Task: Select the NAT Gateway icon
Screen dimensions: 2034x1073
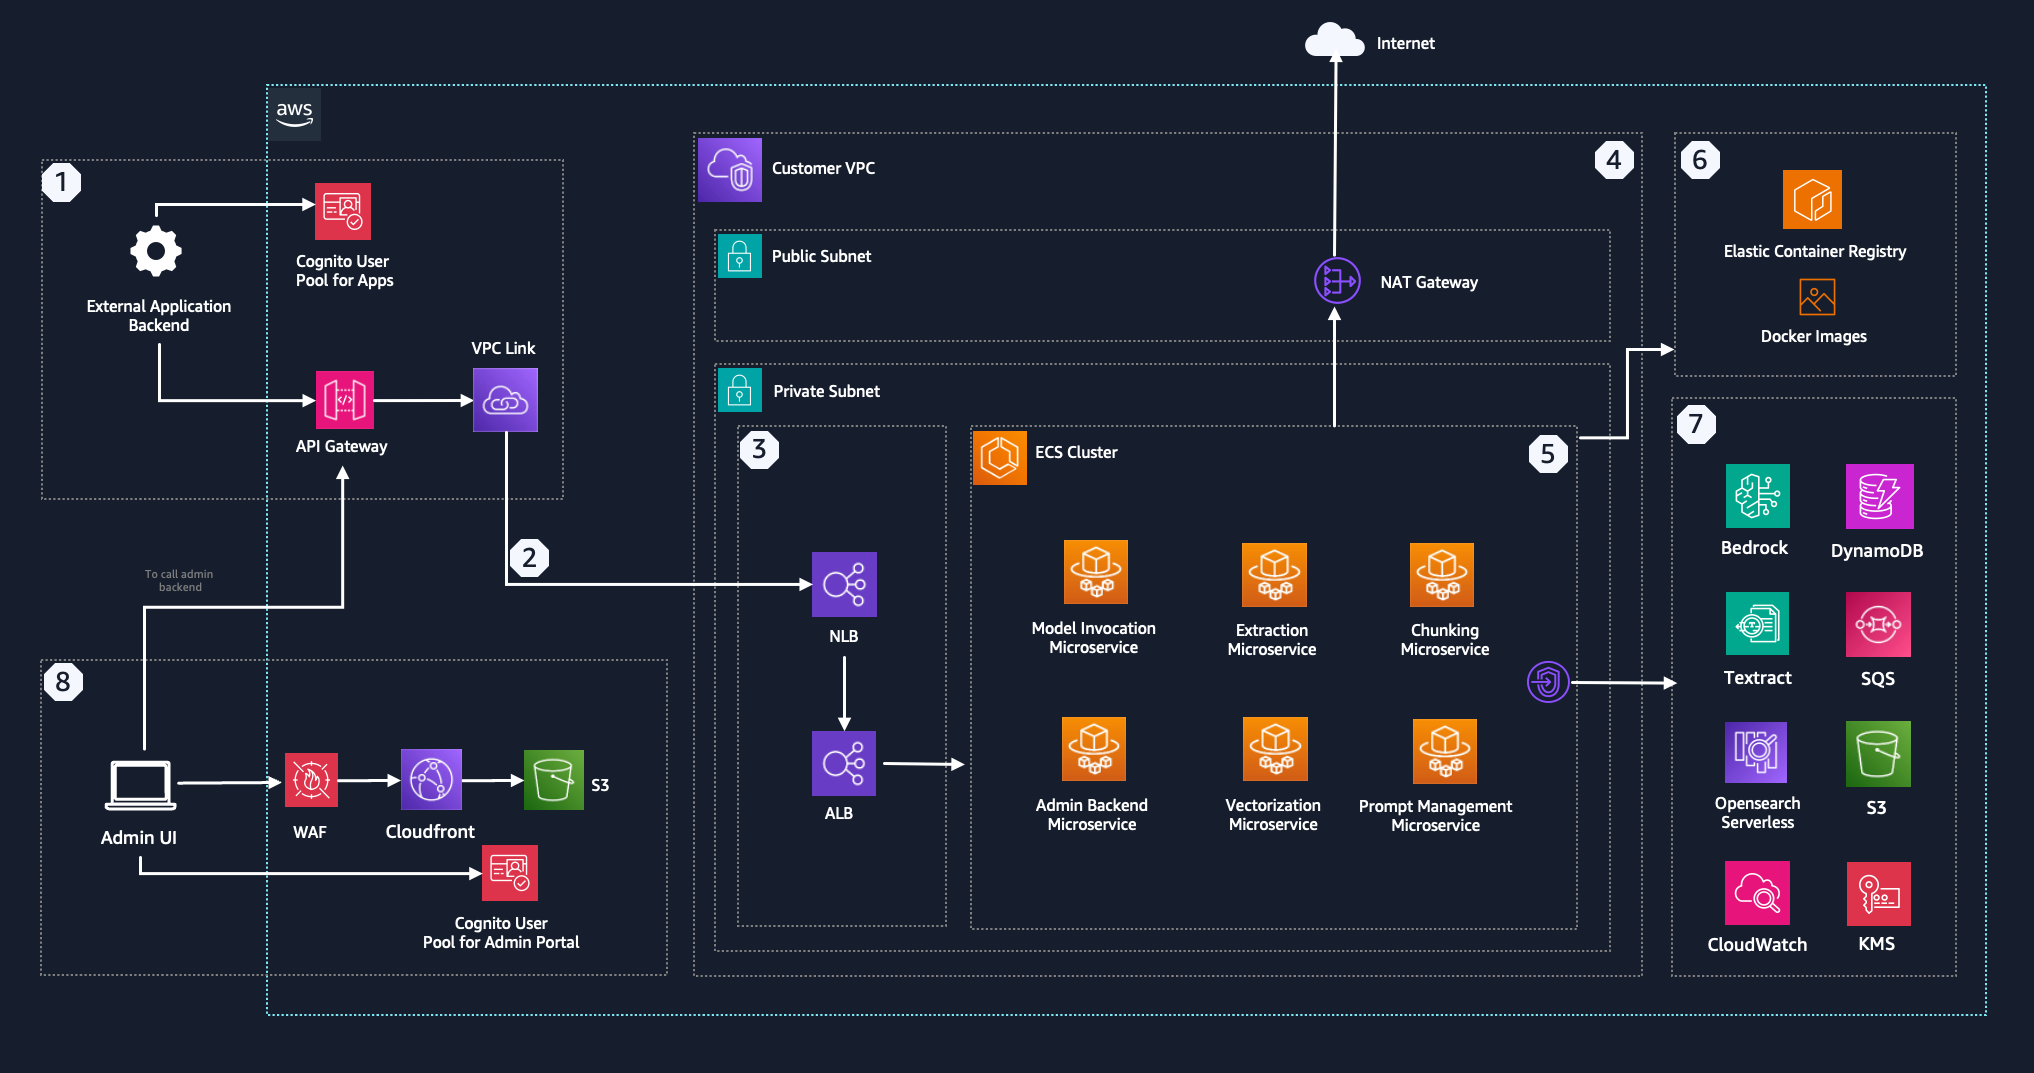Action: pyautogui.click(x=1337, y=281)
